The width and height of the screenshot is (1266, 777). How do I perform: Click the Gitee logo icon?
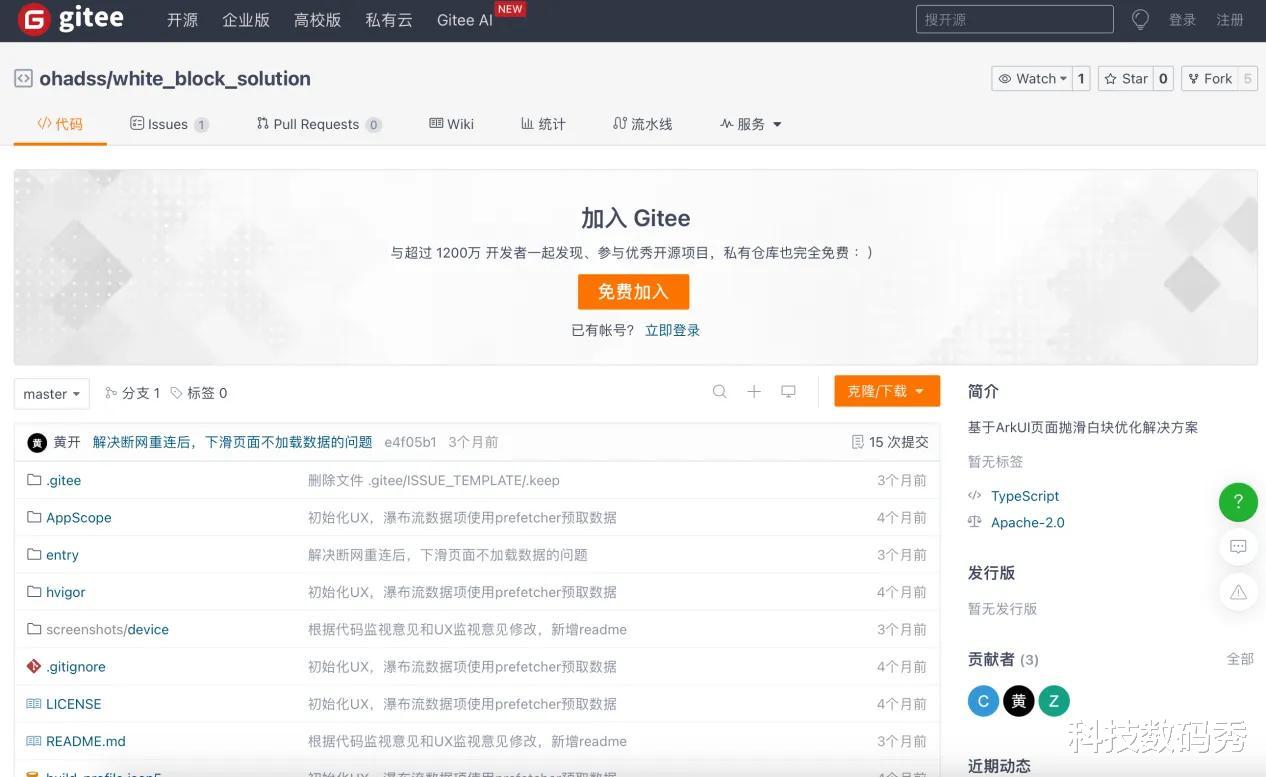33,20
